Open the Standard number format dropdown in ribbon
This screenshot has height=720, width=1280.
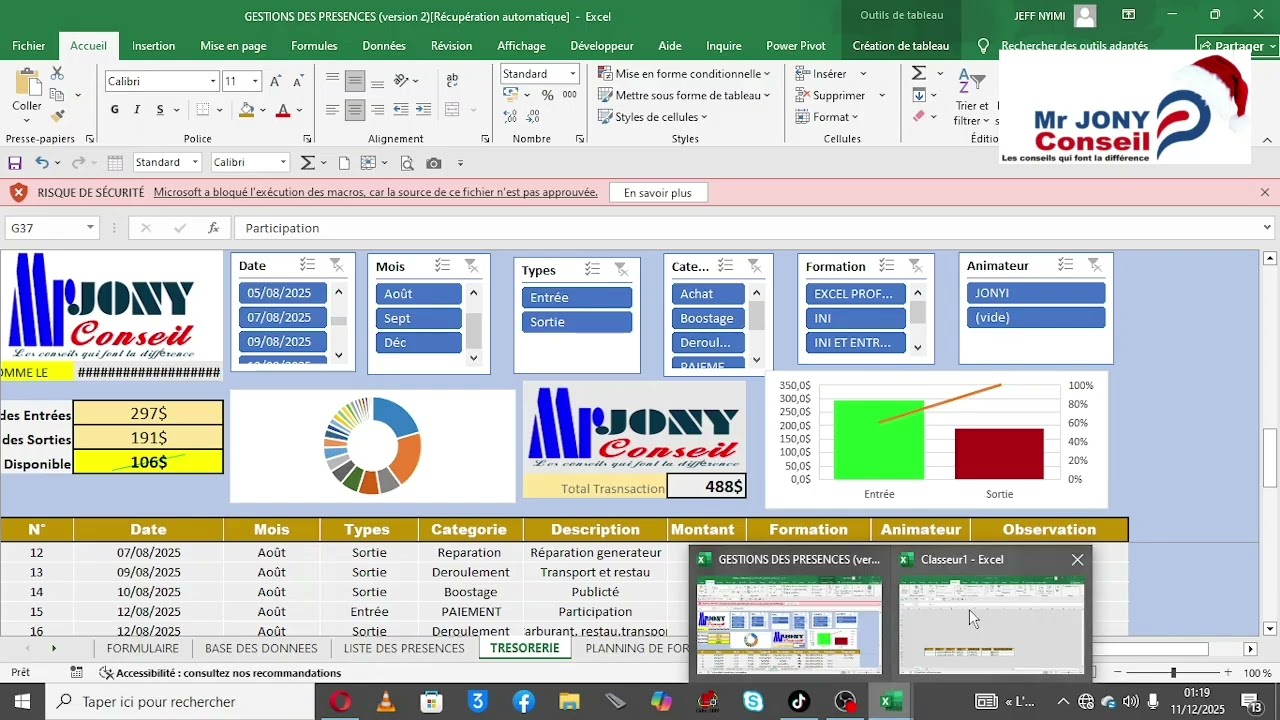(x=573, y=74)
